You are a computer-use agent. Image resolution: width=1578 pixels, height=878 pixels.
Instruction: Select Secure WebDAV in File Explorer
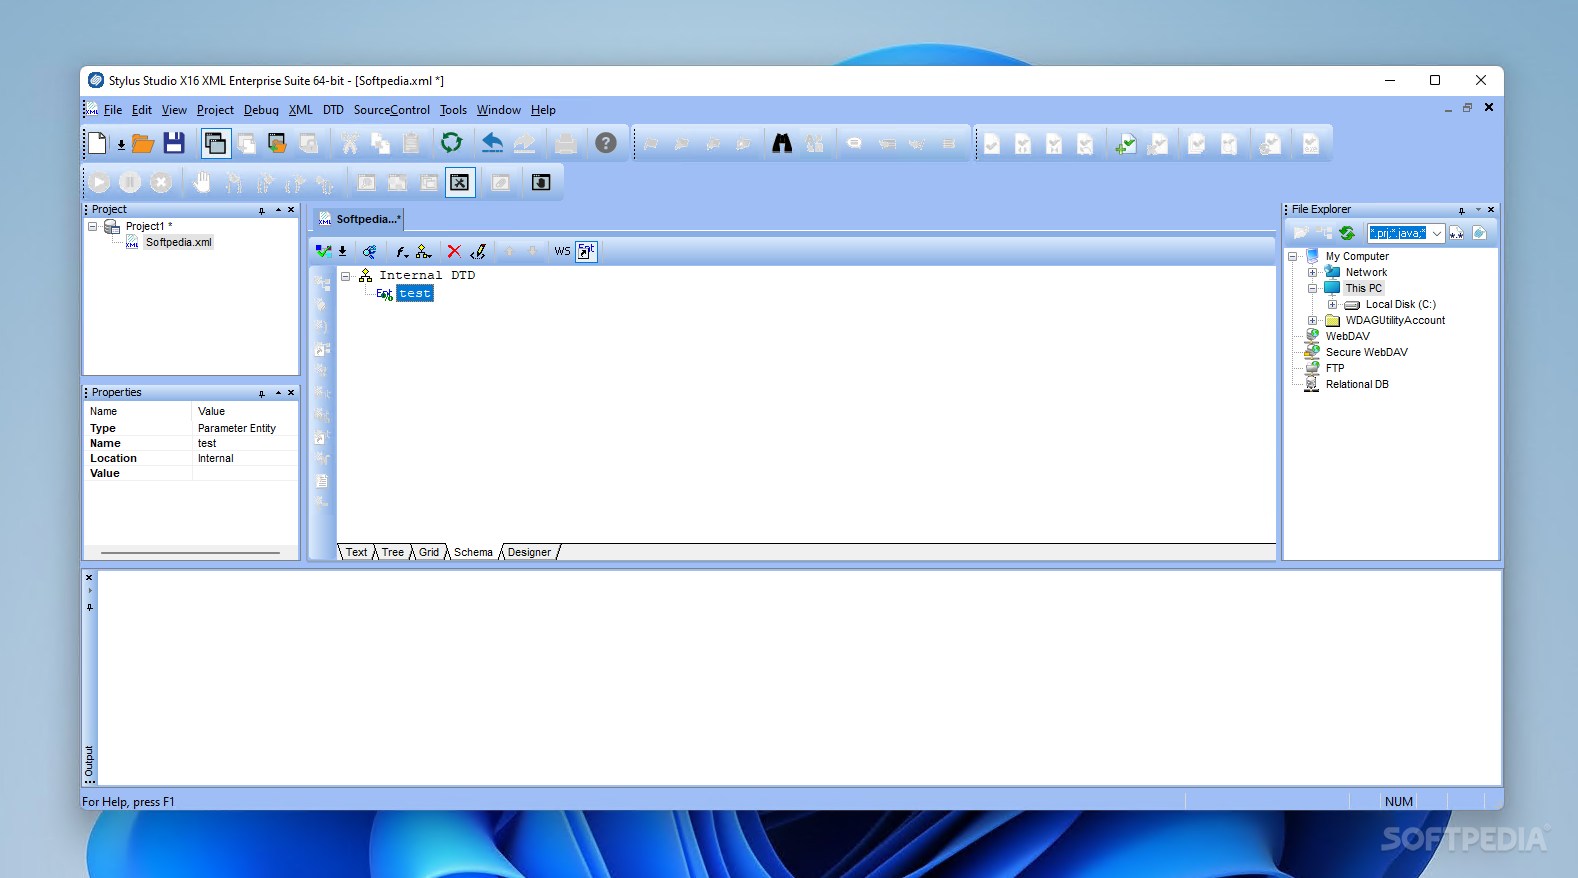(x=1366, y=353)
